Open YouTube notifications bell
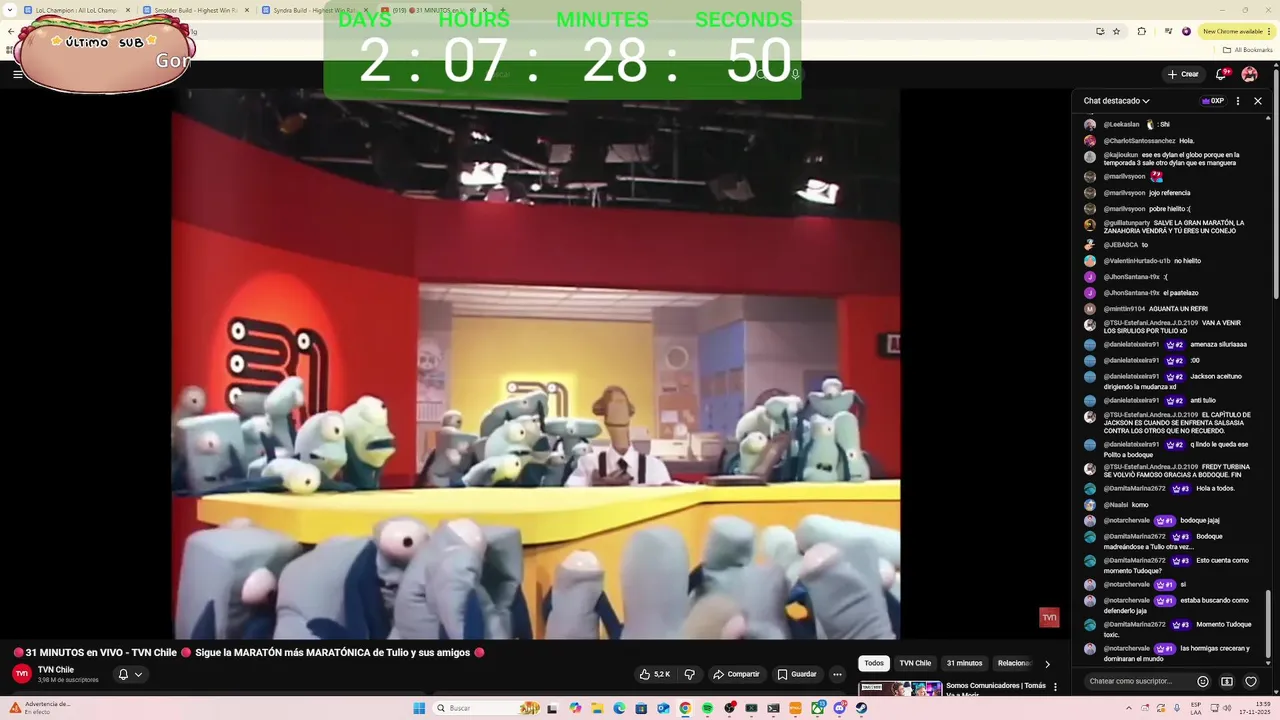1280x720 pixels. (1221, 74)
